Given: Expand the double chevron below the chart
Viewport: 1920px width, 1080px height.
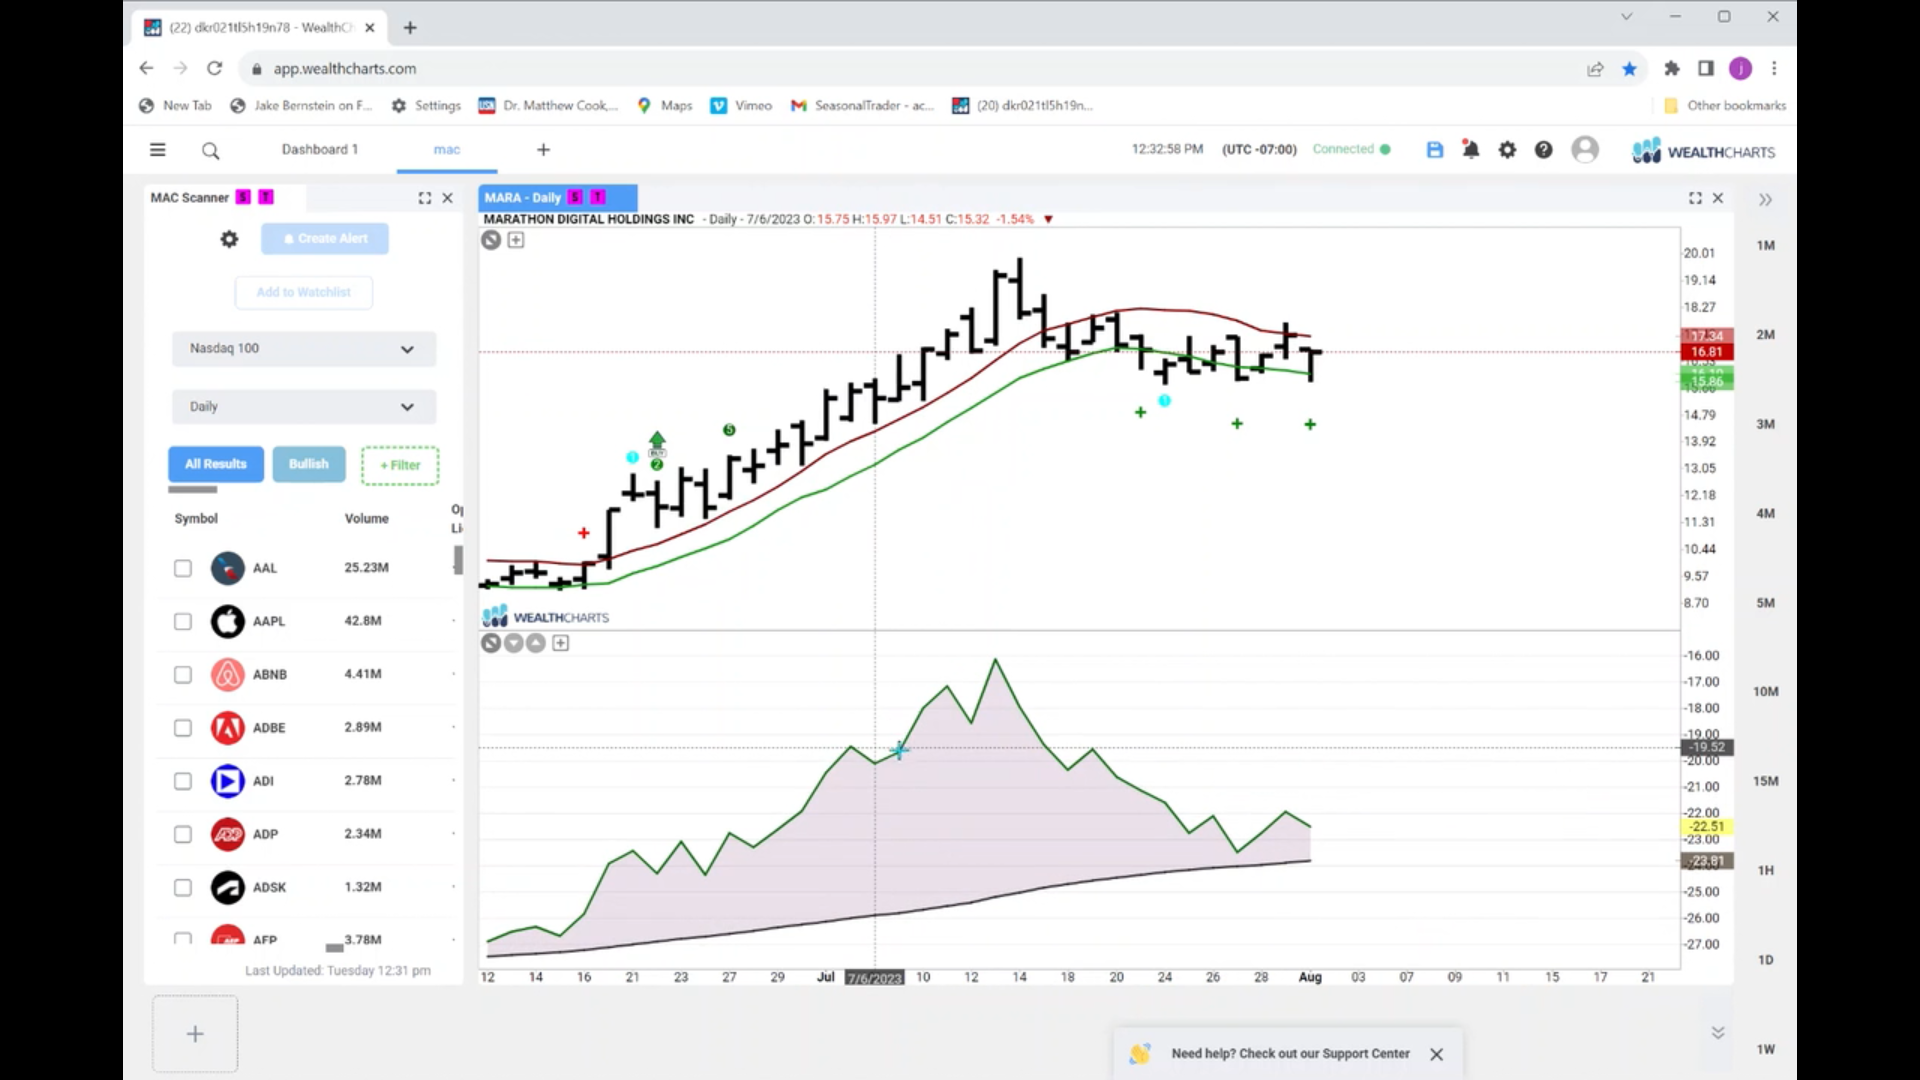Looking at the screenshot, I should click(x=1718, y=1032).
